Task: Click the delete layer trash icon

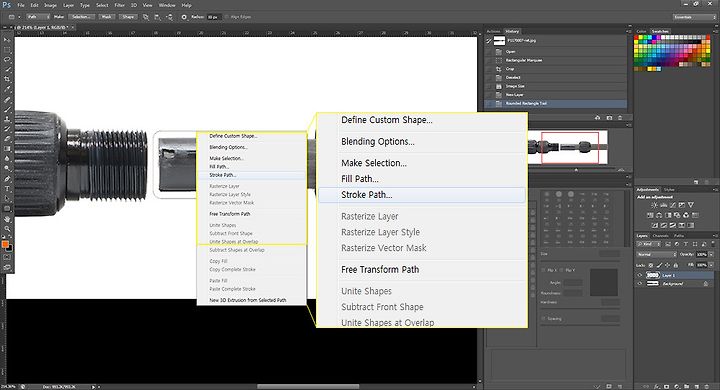Action: 706,387
